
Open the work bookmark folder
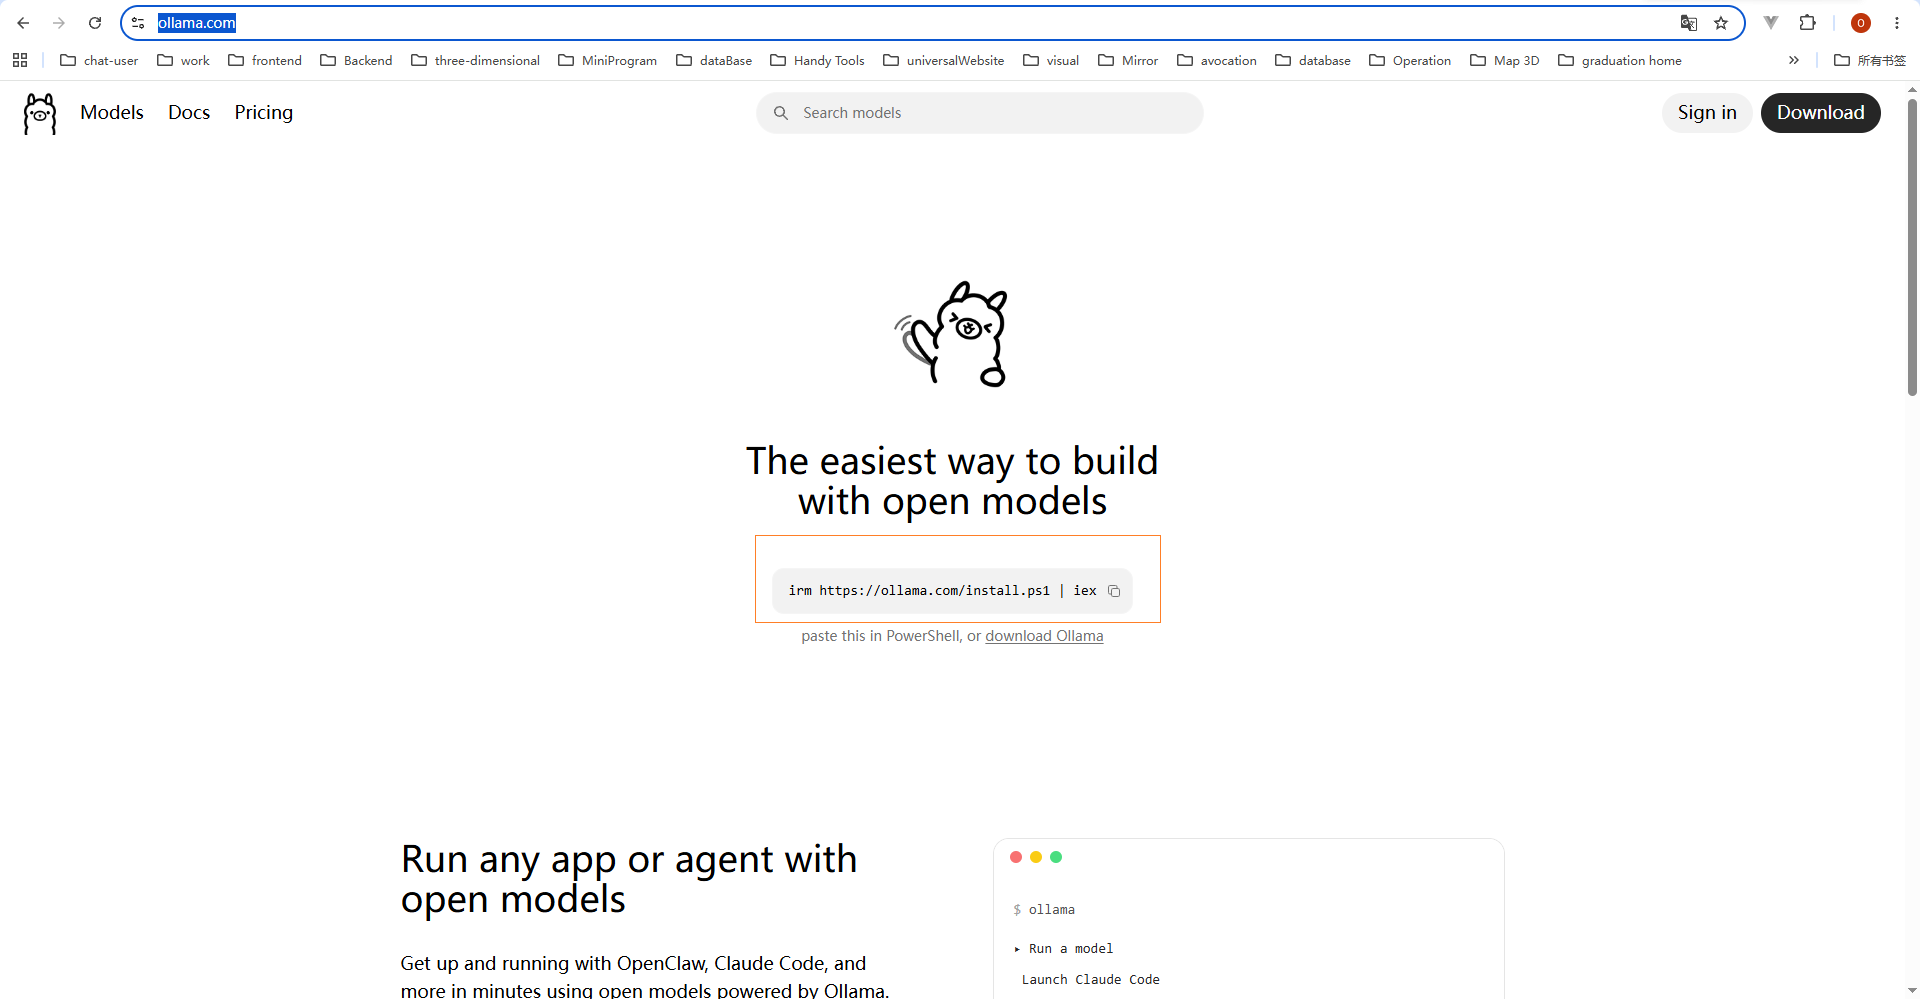tap(183, 60)
